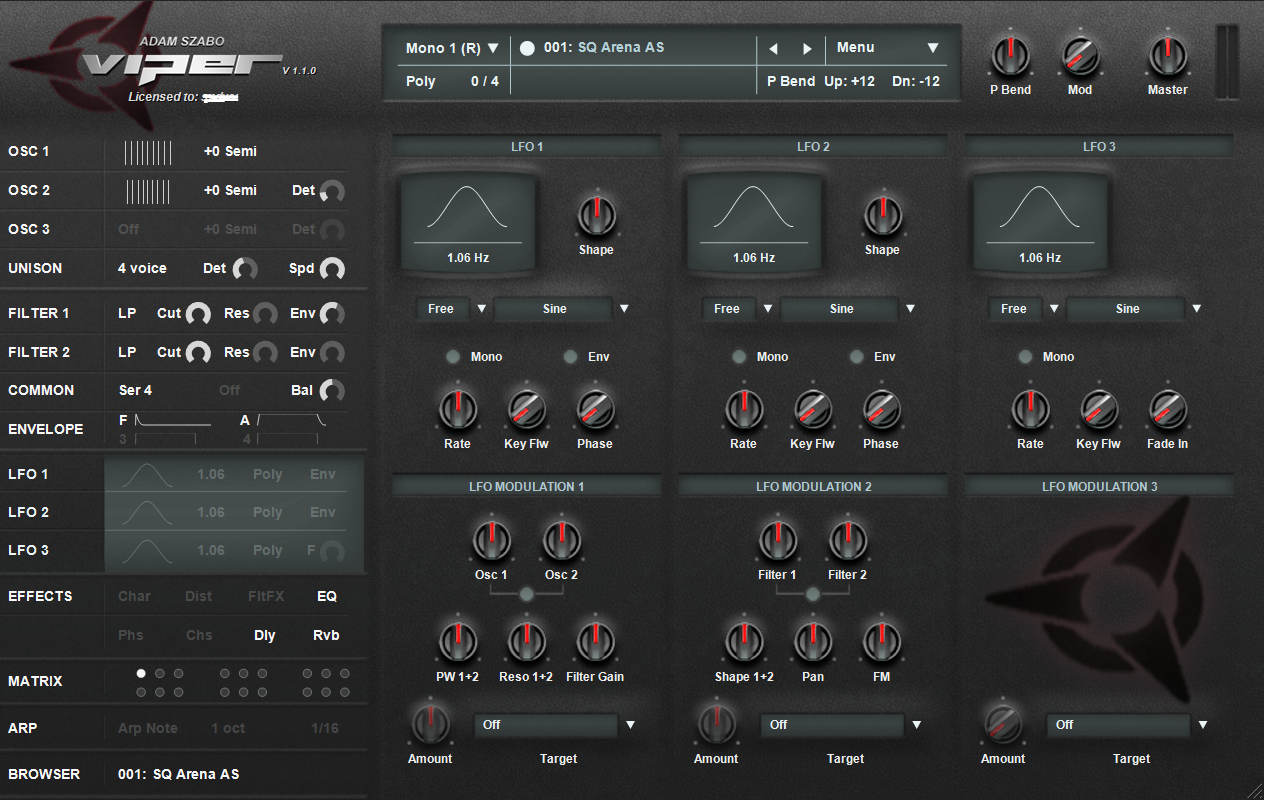
Task: Click the Dly delay effect
Action: tap(264, 635)
